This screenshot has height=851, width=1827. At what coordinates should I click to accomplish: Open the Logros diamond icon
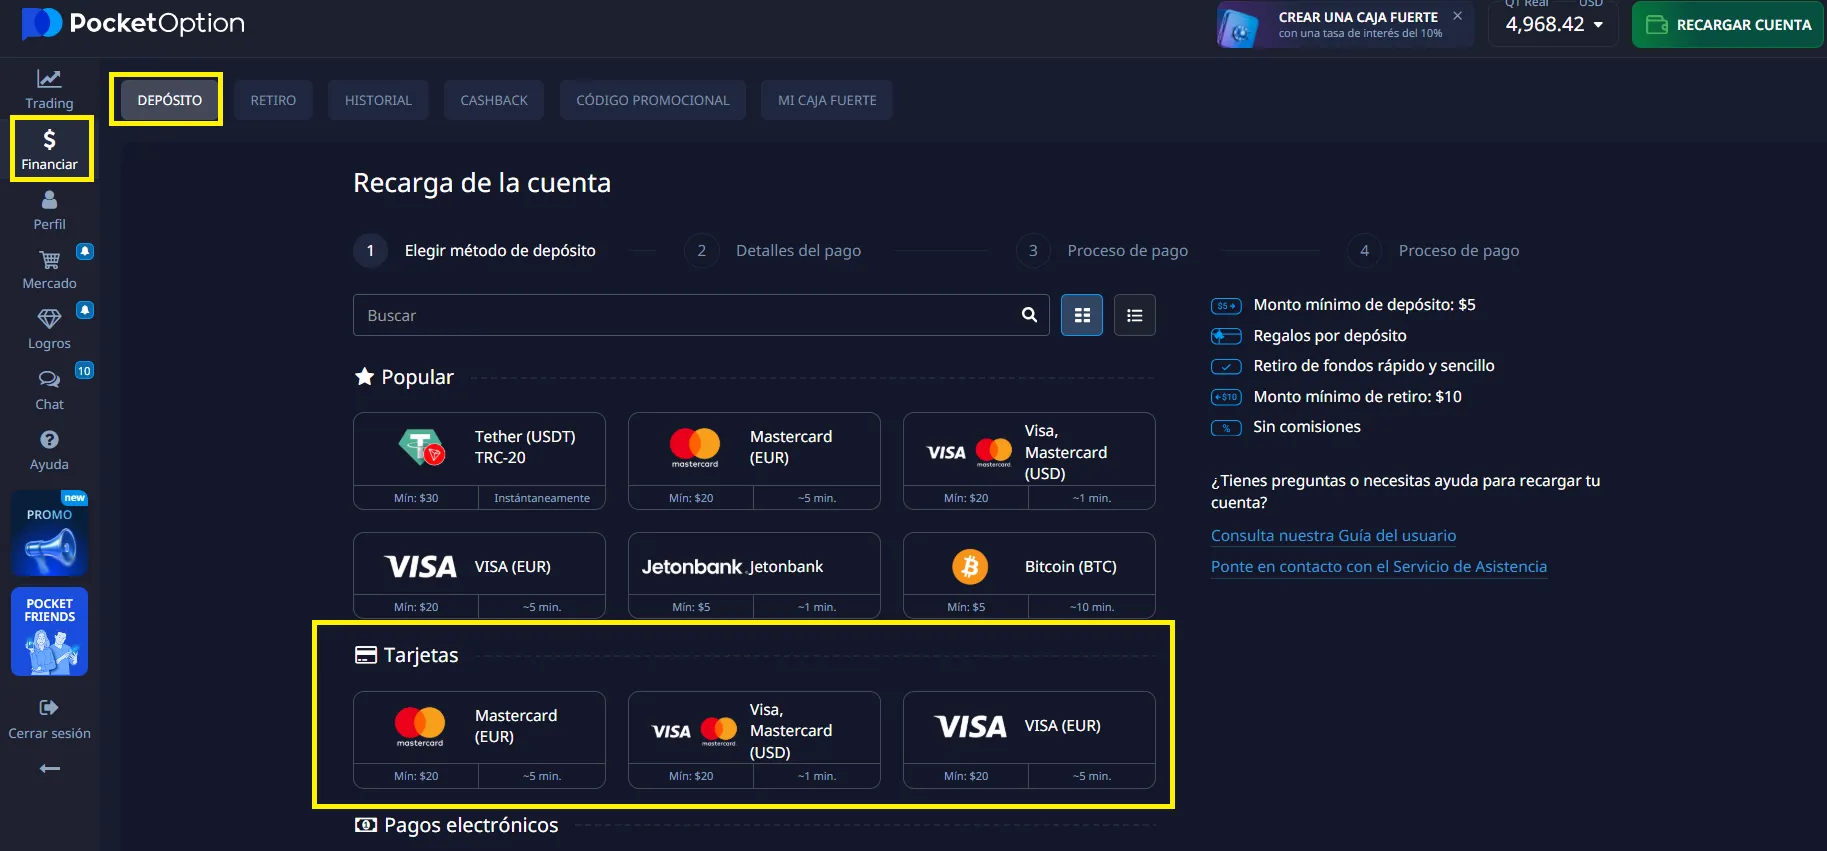click(x=49, y=319)
